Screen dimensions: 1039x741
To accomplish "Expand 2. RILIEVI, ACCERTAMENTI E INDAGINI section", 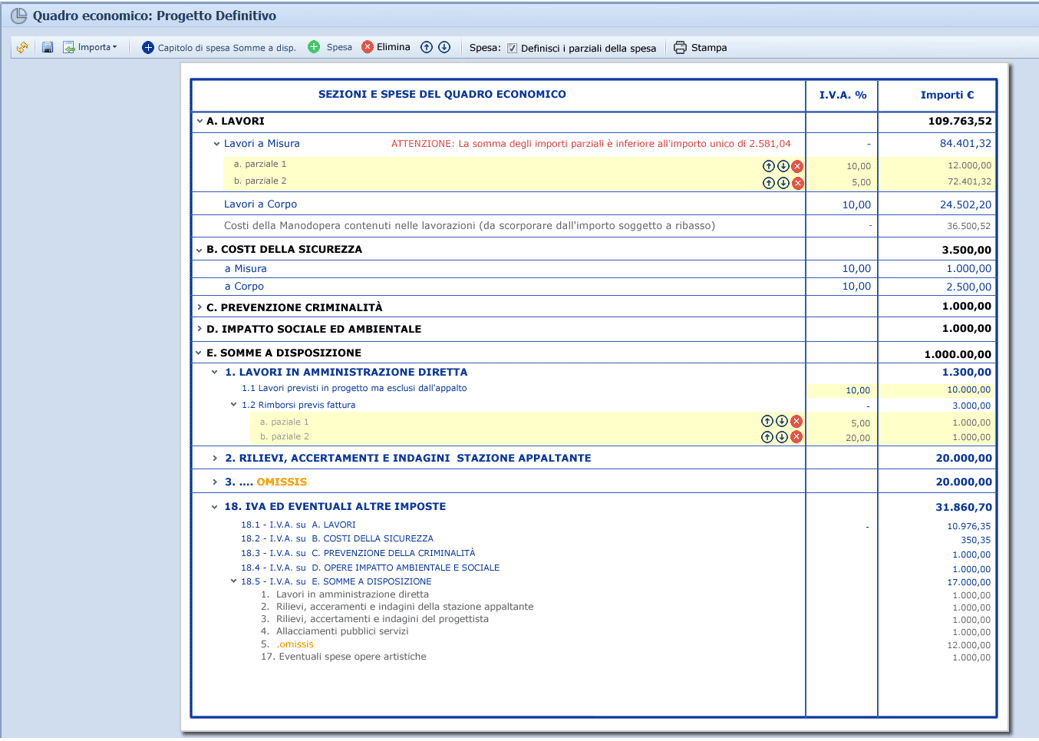I will pyautogui.click(x=215, y=458).
